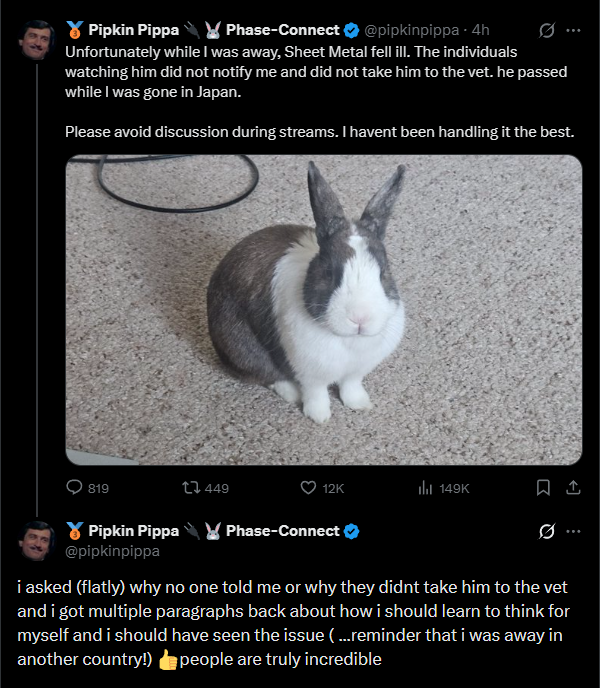Click the repost icon showing 449

[x=191, y=487]
